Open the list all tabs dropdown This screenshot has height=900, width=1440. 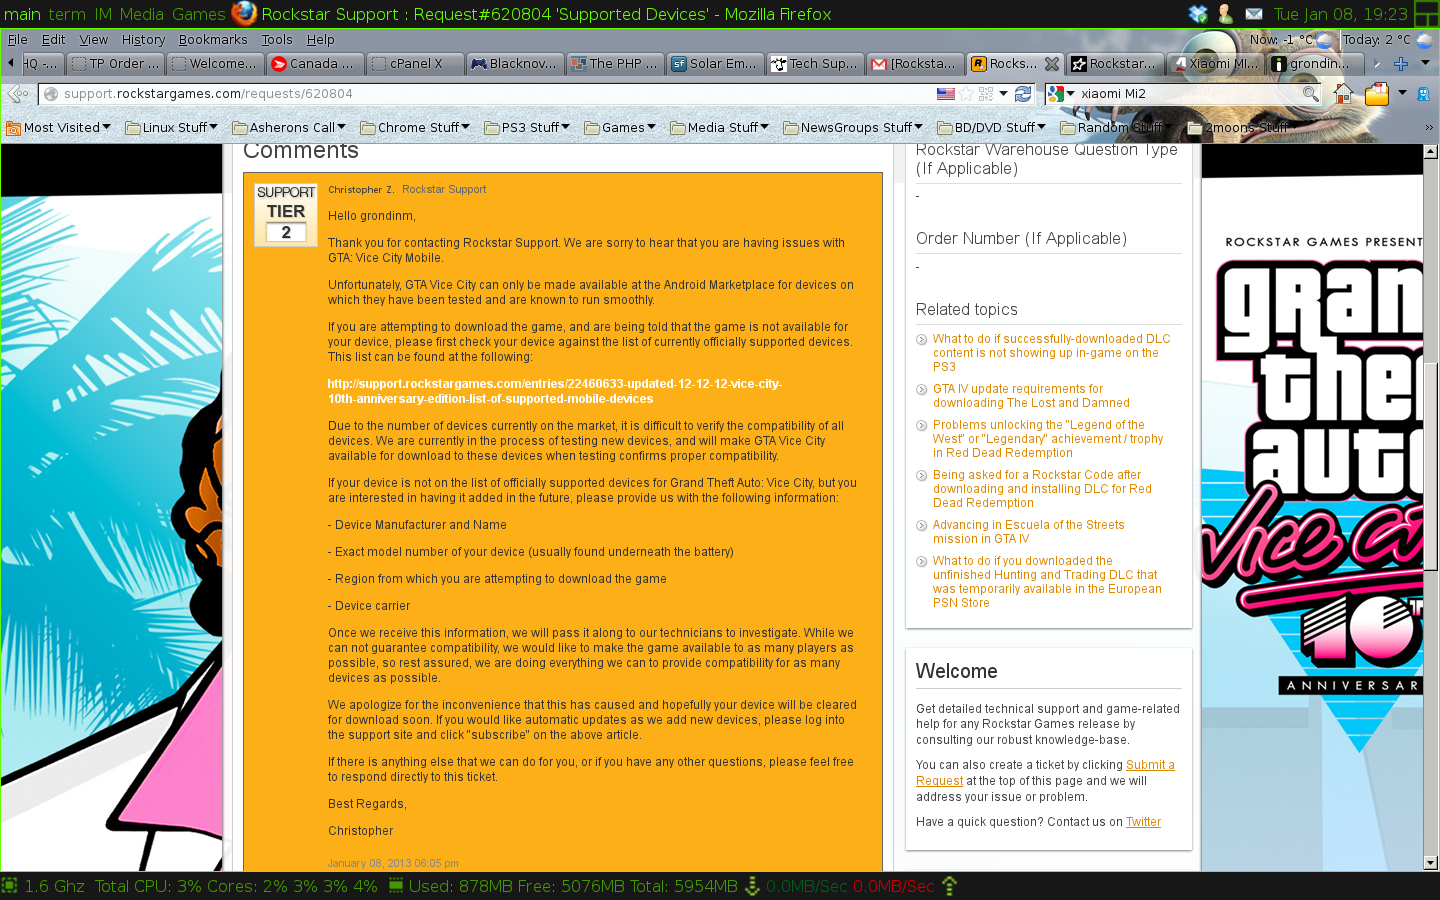[x=1425, y=63]
